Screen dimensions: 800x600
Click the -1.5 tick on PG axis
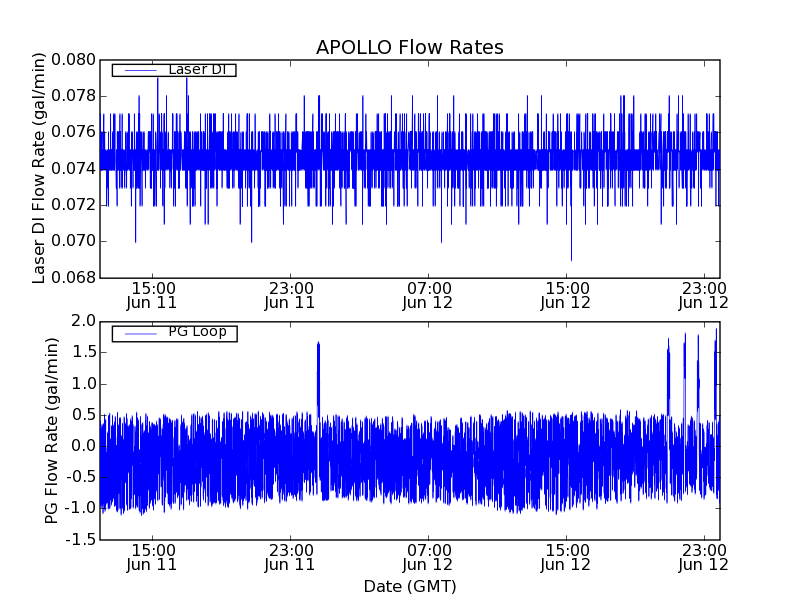pyautogui.click(x=81, y=539)
